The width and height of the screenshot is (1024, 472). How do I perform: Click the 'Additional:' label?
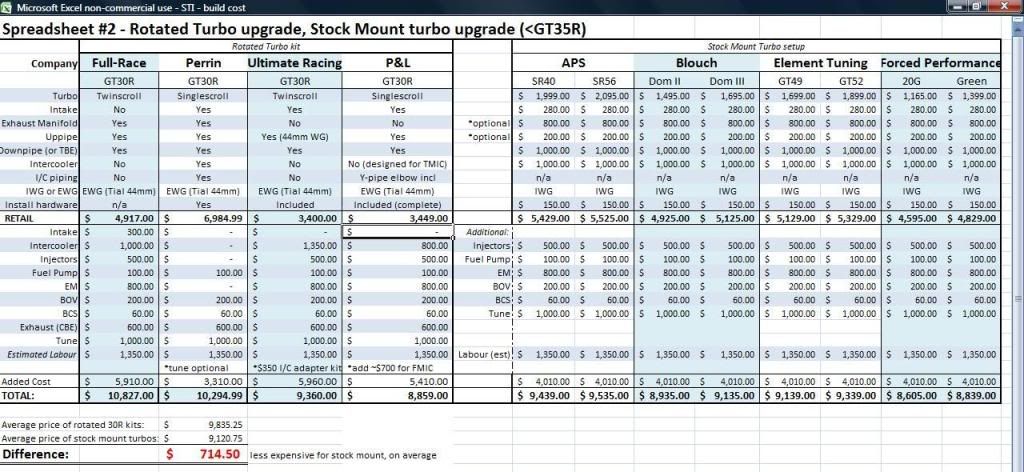[x=487, y=232]
